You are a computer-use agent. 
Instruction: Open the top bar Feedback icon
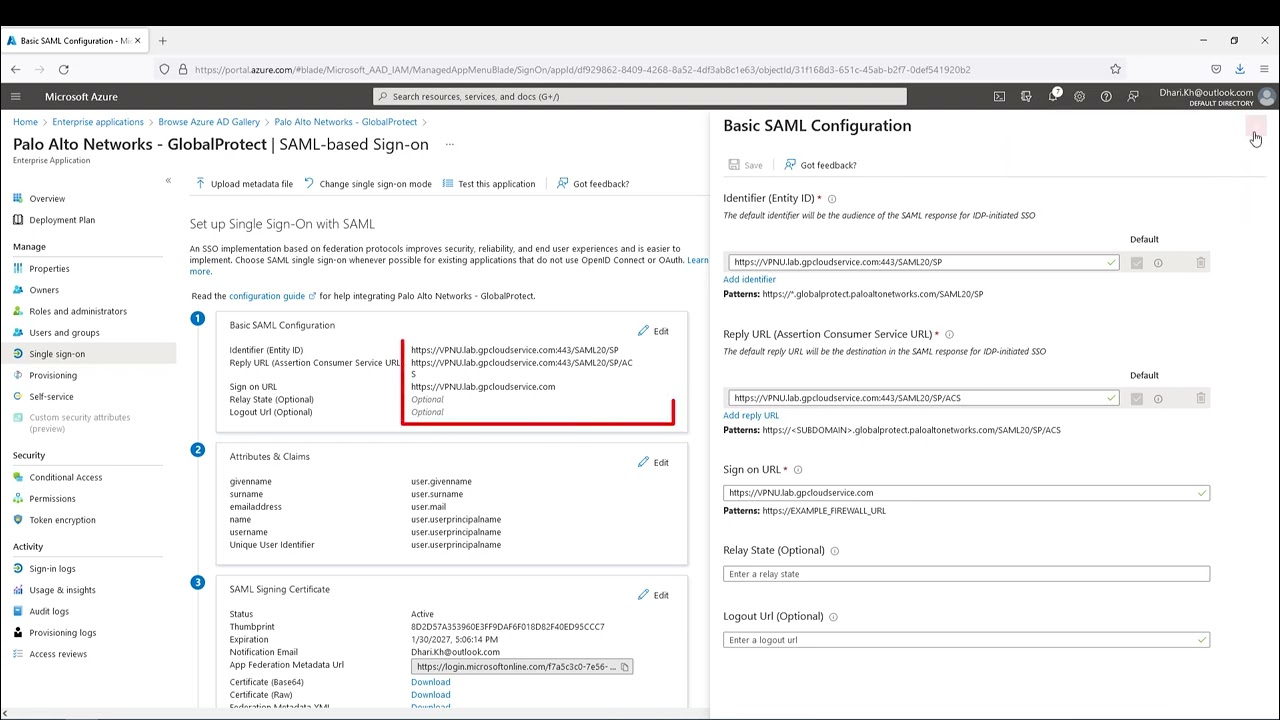1133,97
